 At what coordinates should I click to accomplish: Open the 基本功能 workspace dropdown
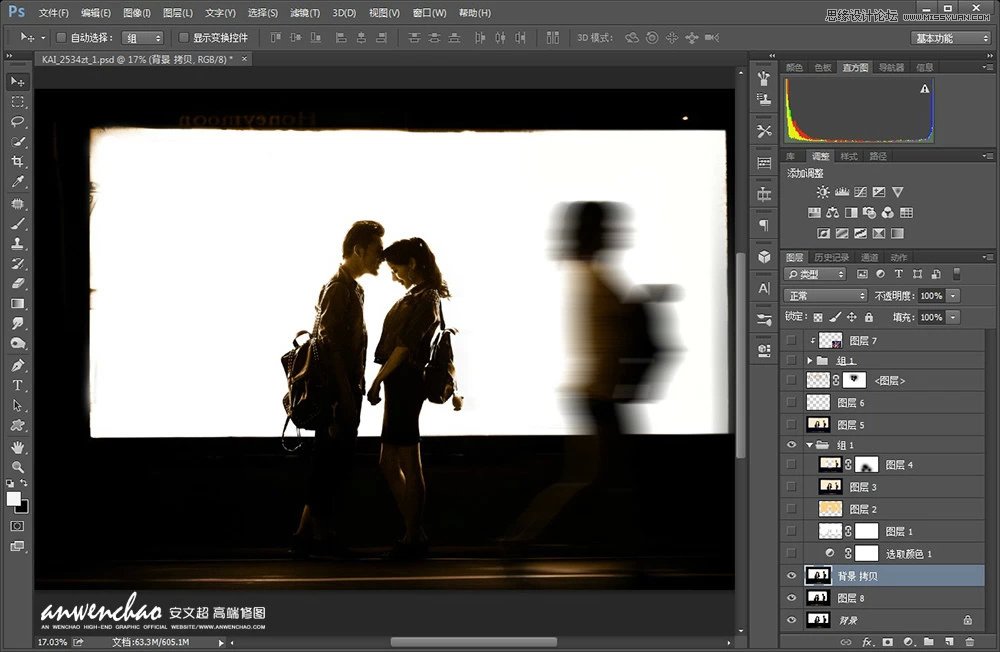(950, 38)
